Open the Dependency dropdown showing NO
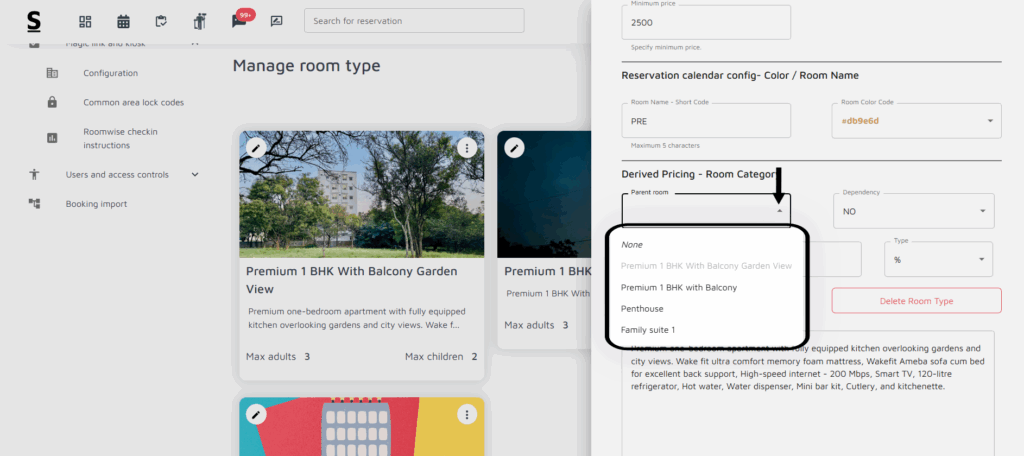This screenshot has height=456, width=1024. tap(914, 211)
